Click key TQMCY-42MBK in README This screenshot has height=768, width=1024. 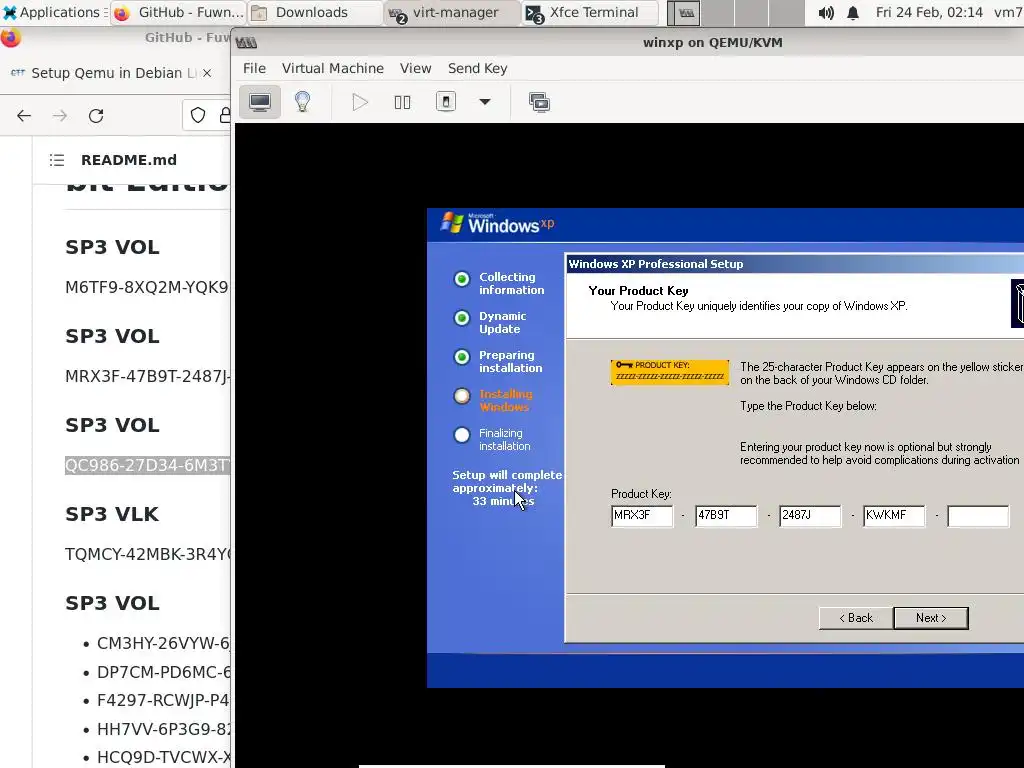[x=147, y=554]
